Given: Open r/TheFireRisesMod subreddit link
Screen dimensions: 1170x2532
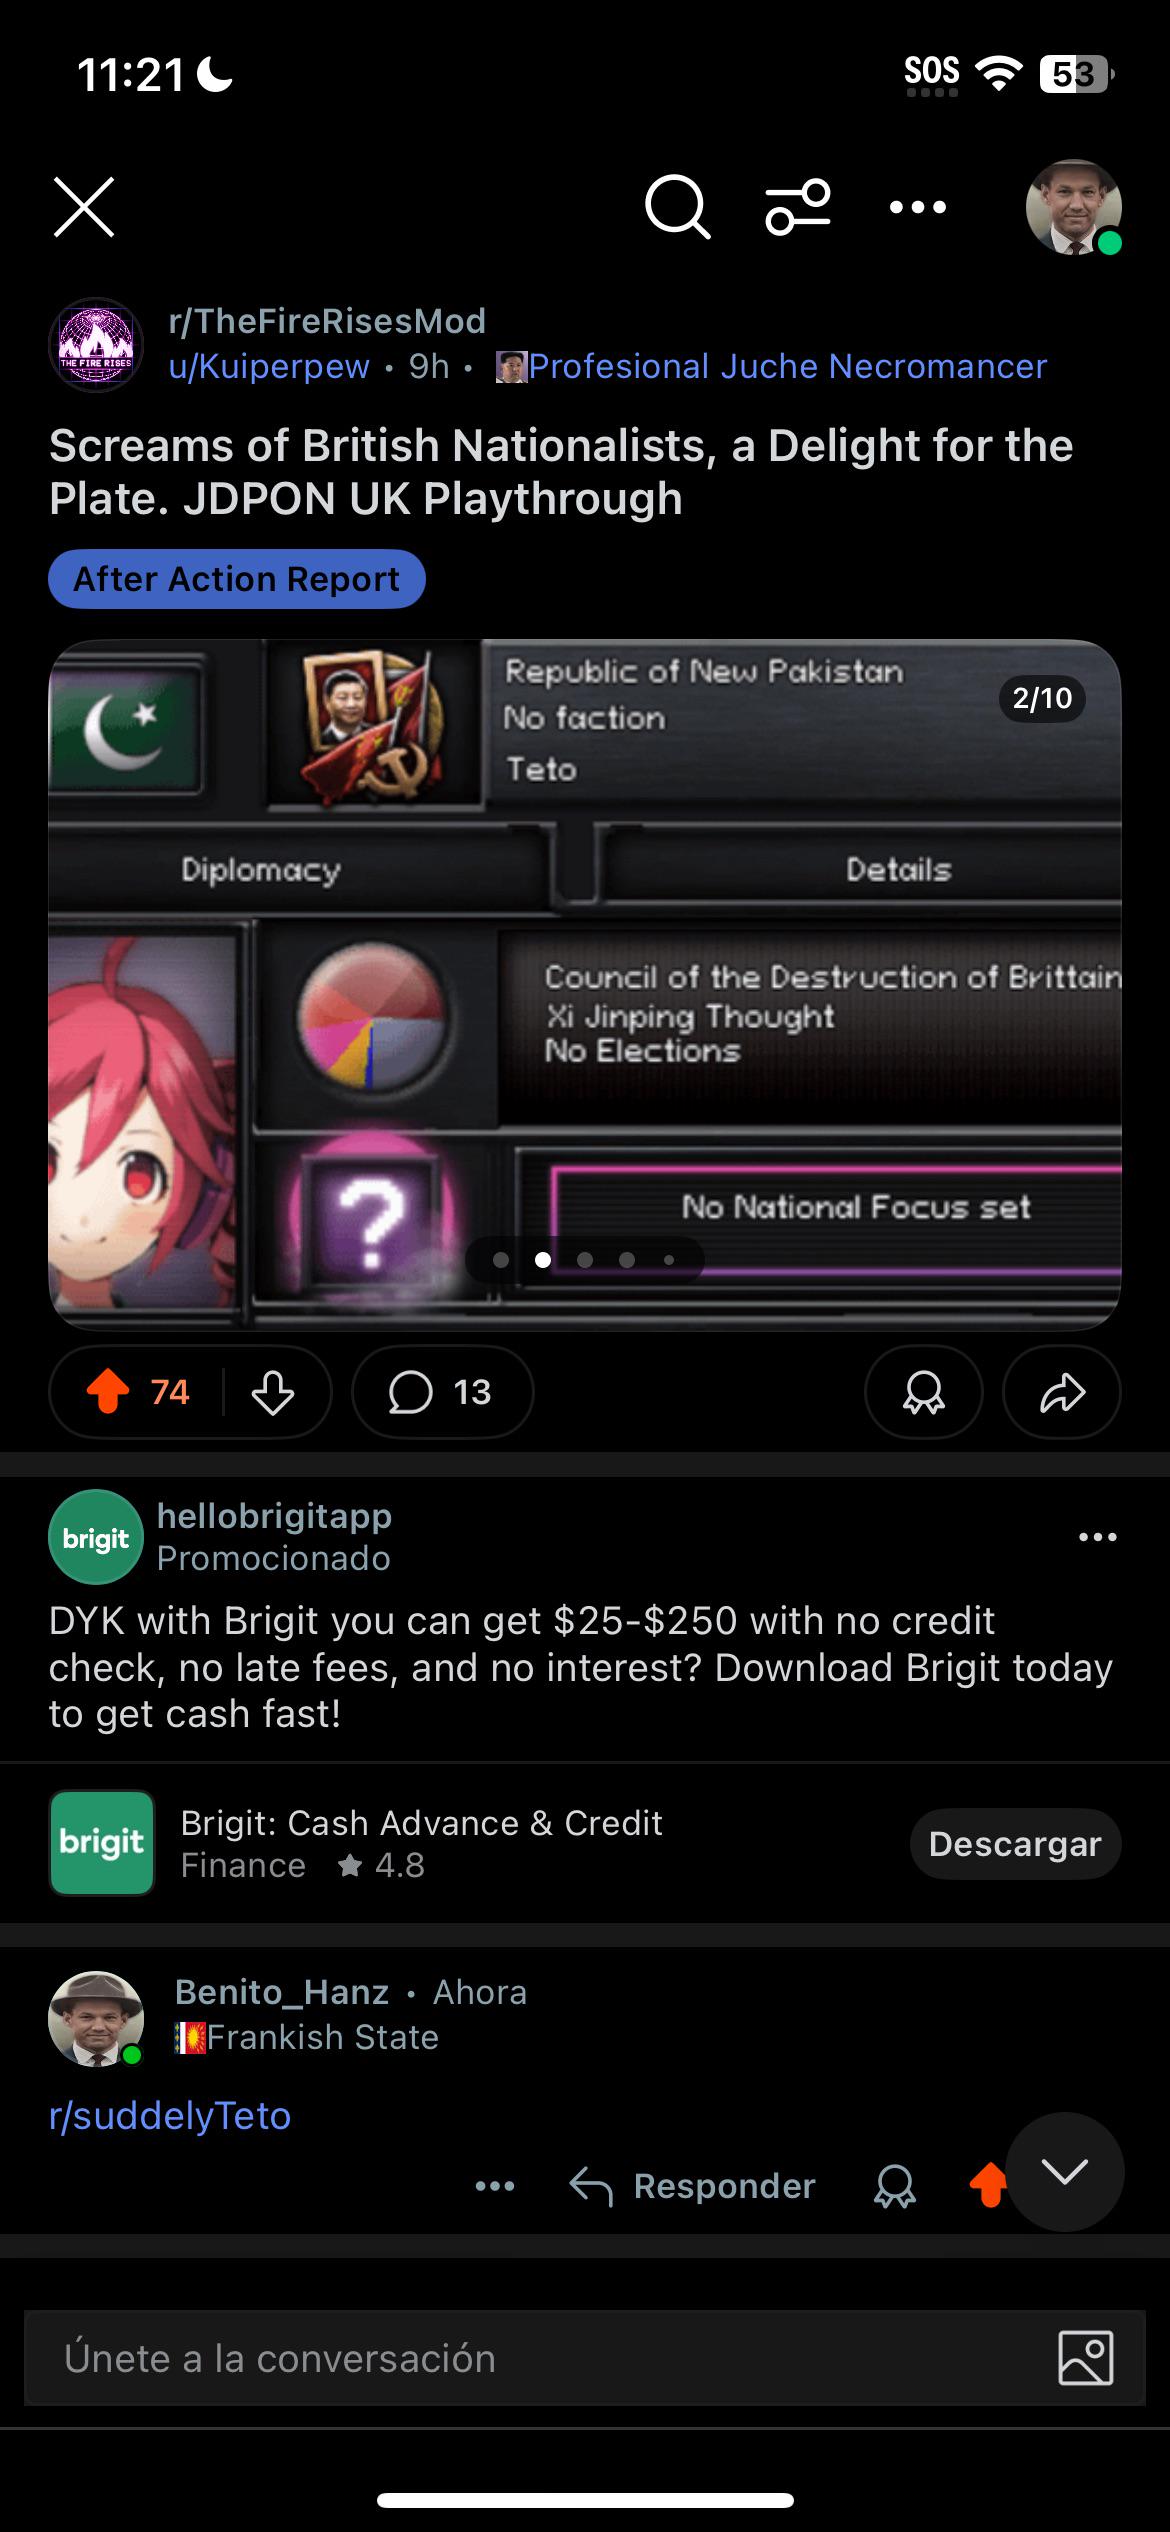Looking at the screenshot, I should click(327, 321).
